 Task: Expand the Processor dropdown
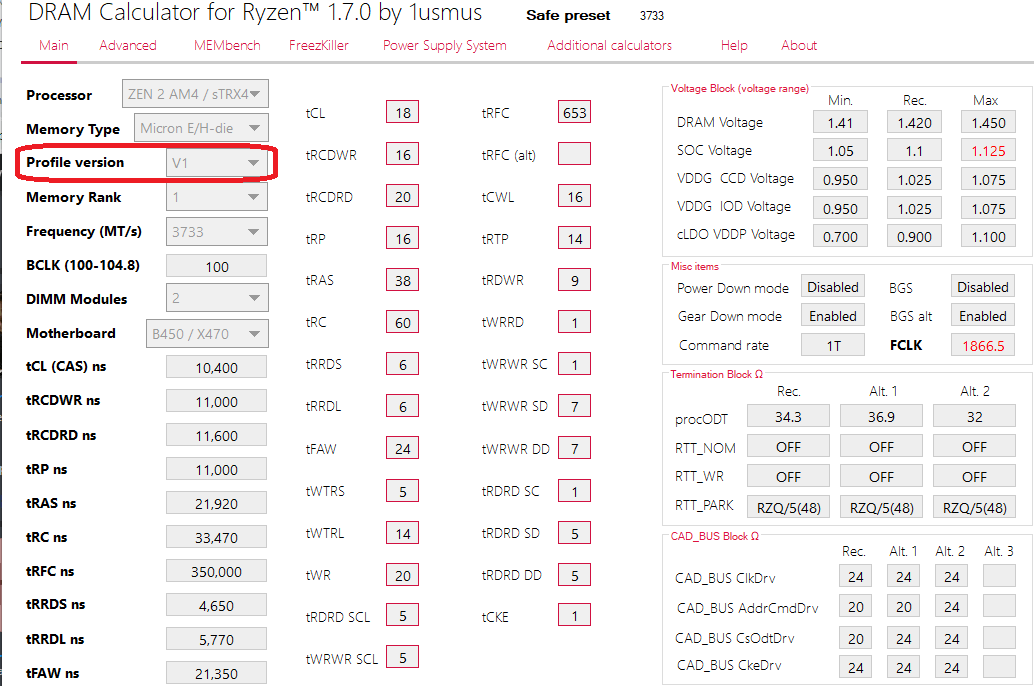[195, 94]
